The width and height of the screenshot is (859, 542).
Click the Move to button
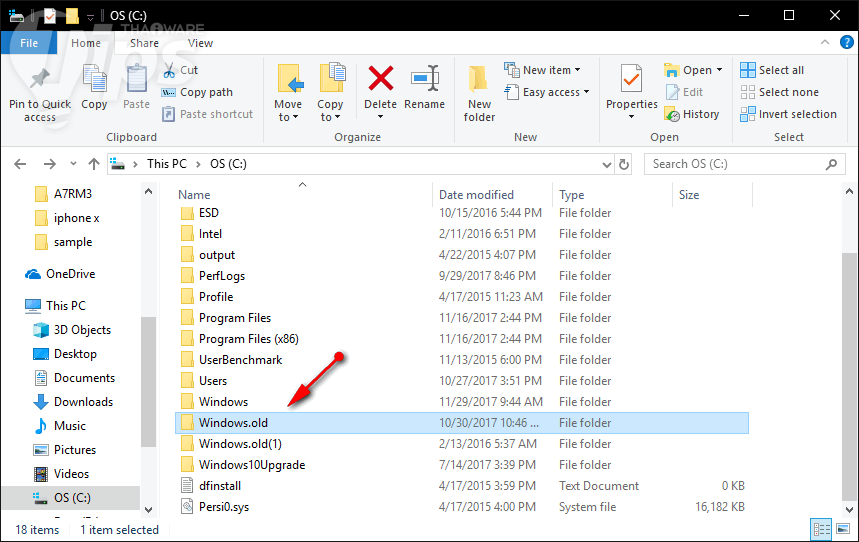288,93
